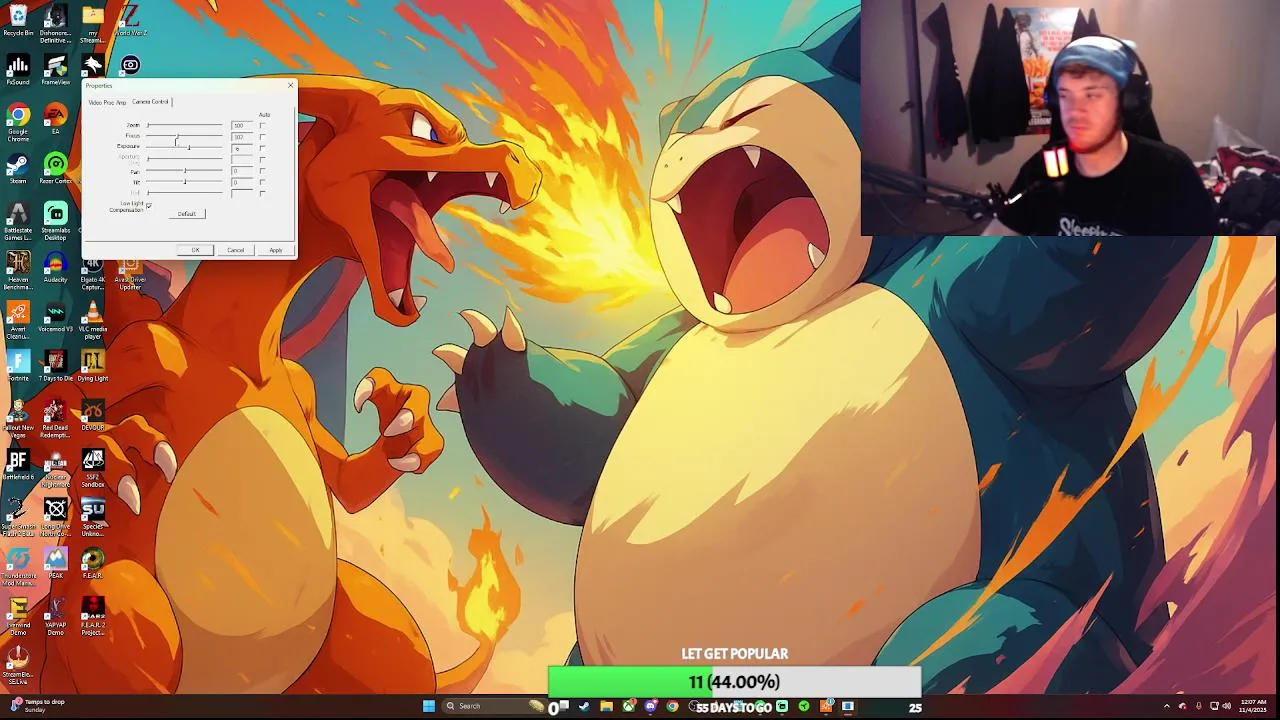Show hidden system tray icons
The height and width of the screenshot is (720, 1280).
coord(1166,706)
